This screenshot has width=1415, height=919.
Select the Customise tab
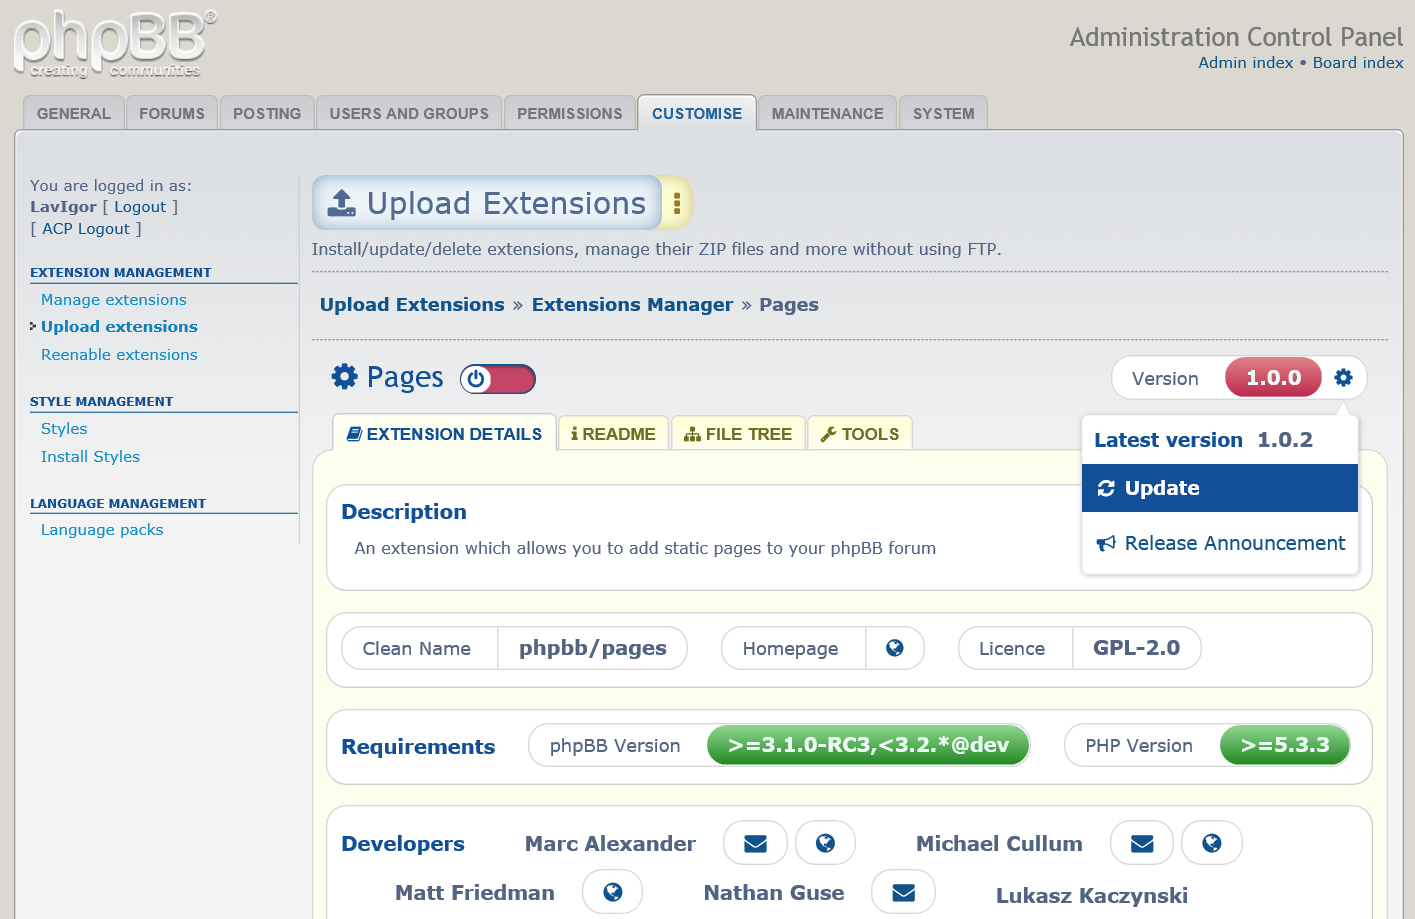697,113
